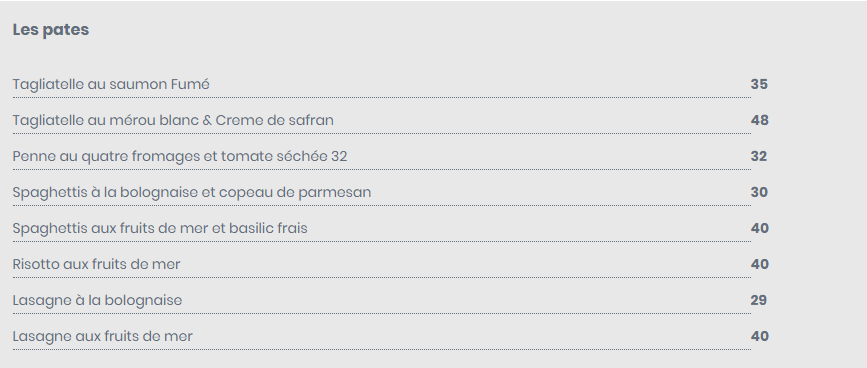Select Spaghettis aux fruits de mer item
The image size is (867, 368).
[160, 228]
